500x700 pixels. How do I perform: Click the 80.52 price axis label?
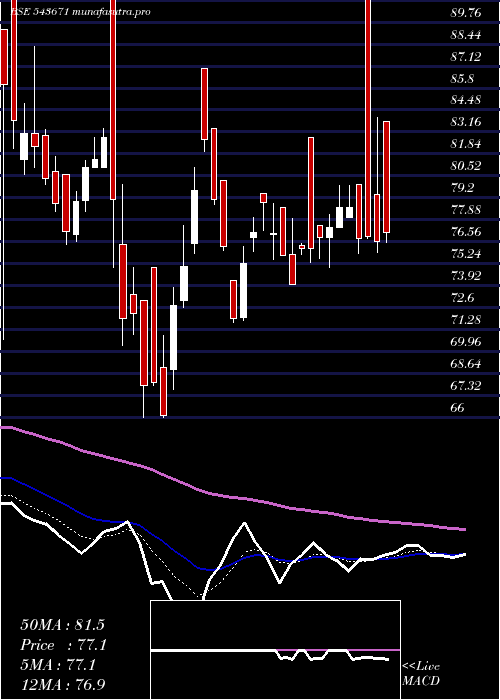pyautogui.click(x=466, y=166)
